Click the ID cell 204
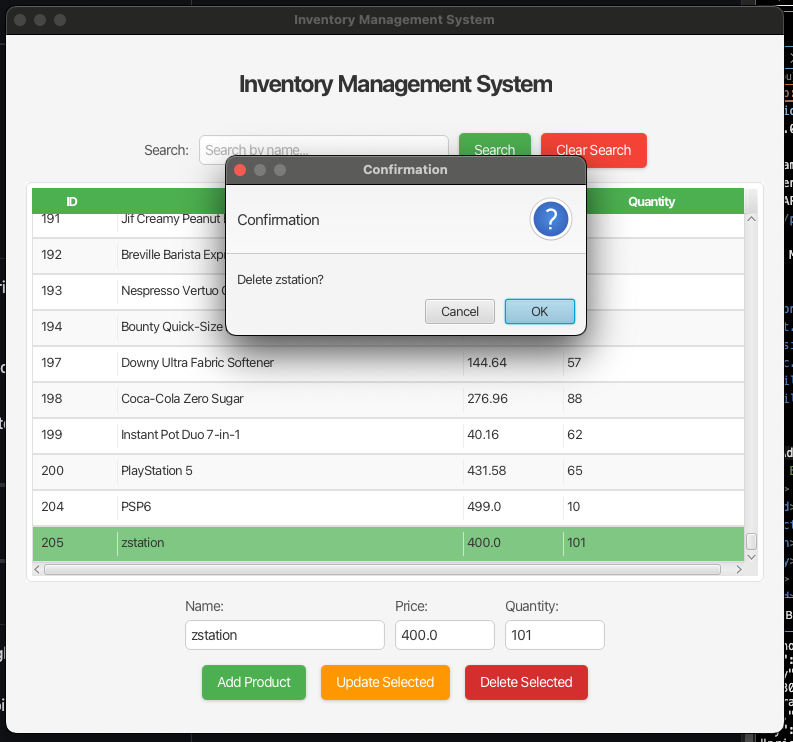The image size is (793, 742). (x=75, y=506)
